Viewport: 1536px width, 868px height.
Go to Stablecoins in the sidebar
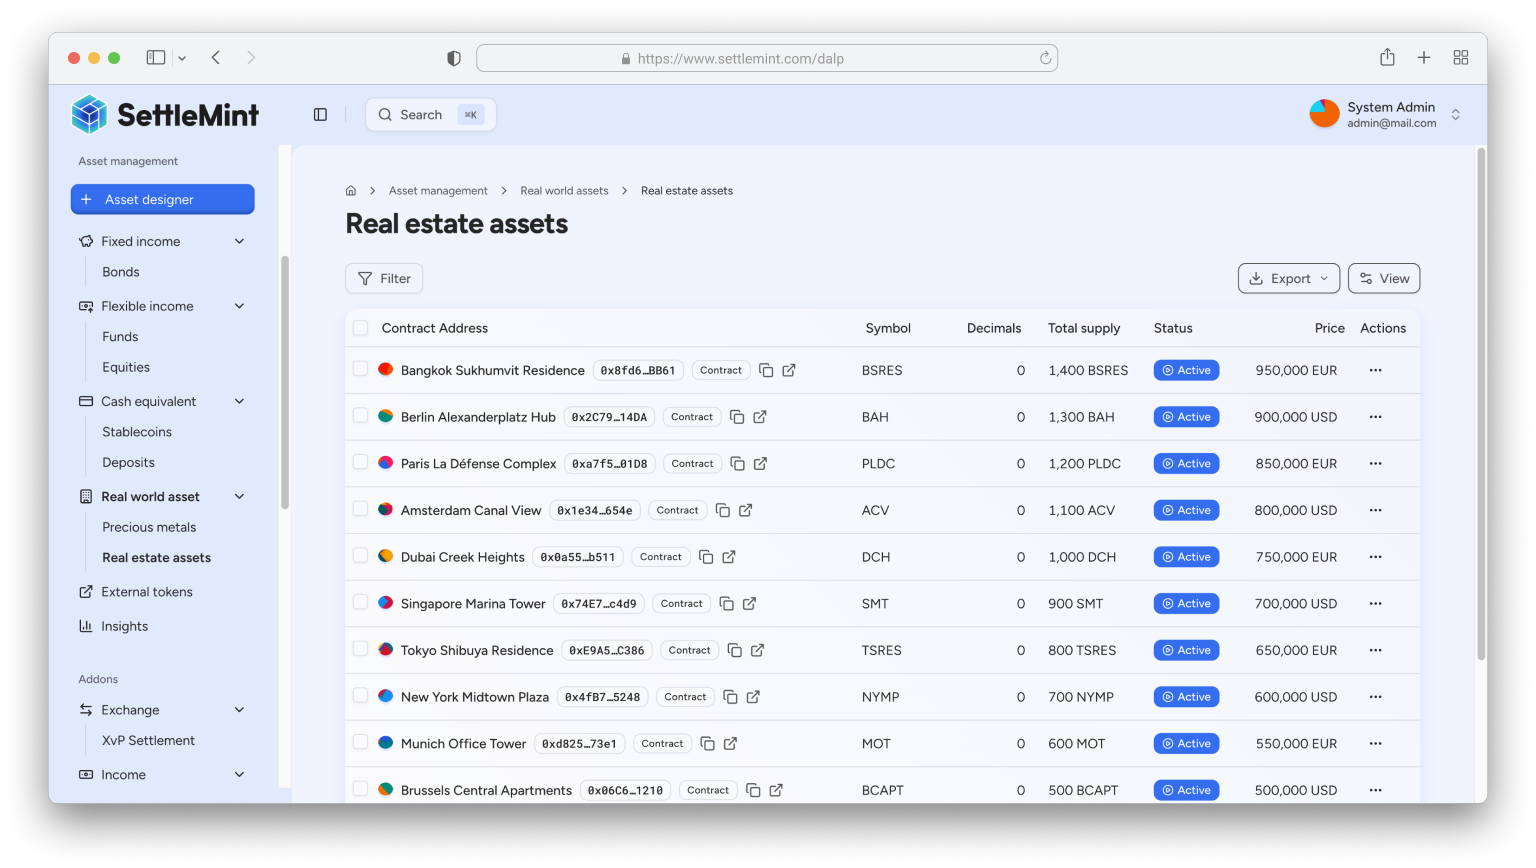coord(137,432)
